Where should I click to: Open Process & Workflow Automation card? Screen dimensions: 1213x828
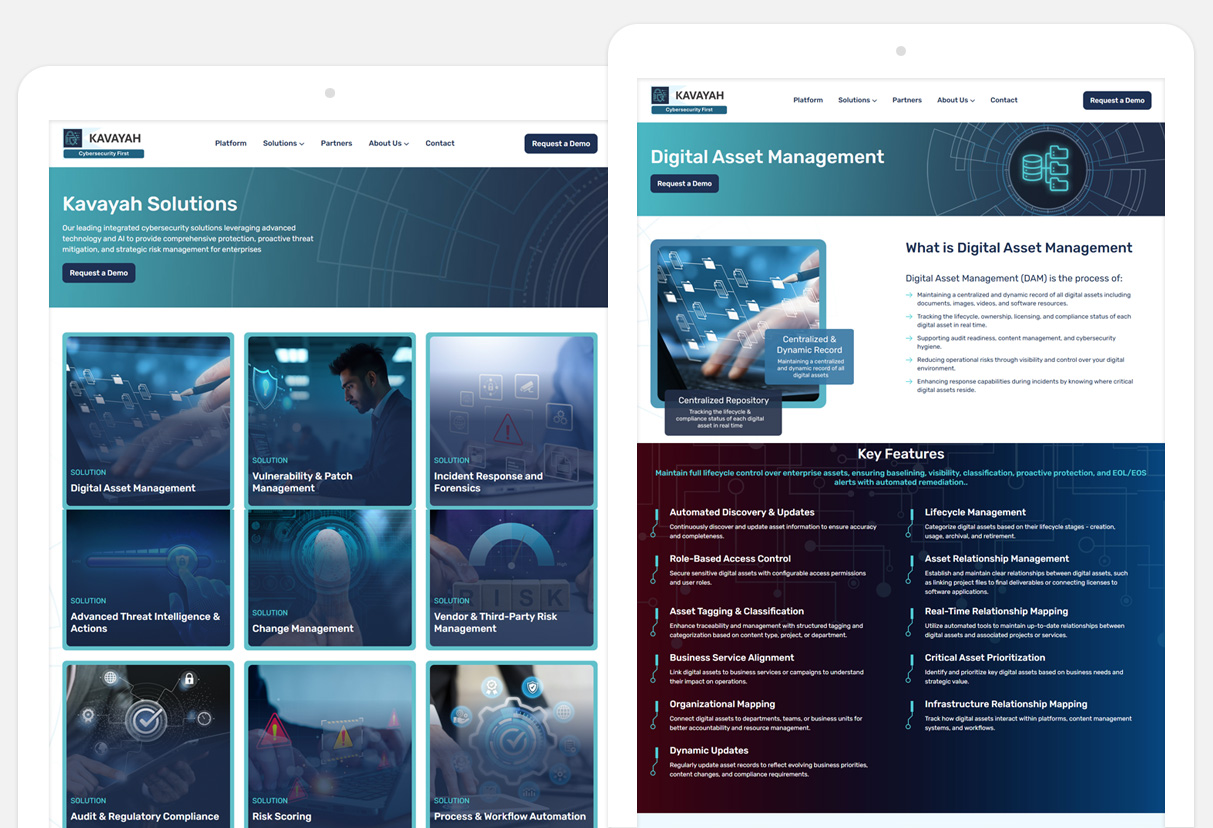click(x=512, y=744)
